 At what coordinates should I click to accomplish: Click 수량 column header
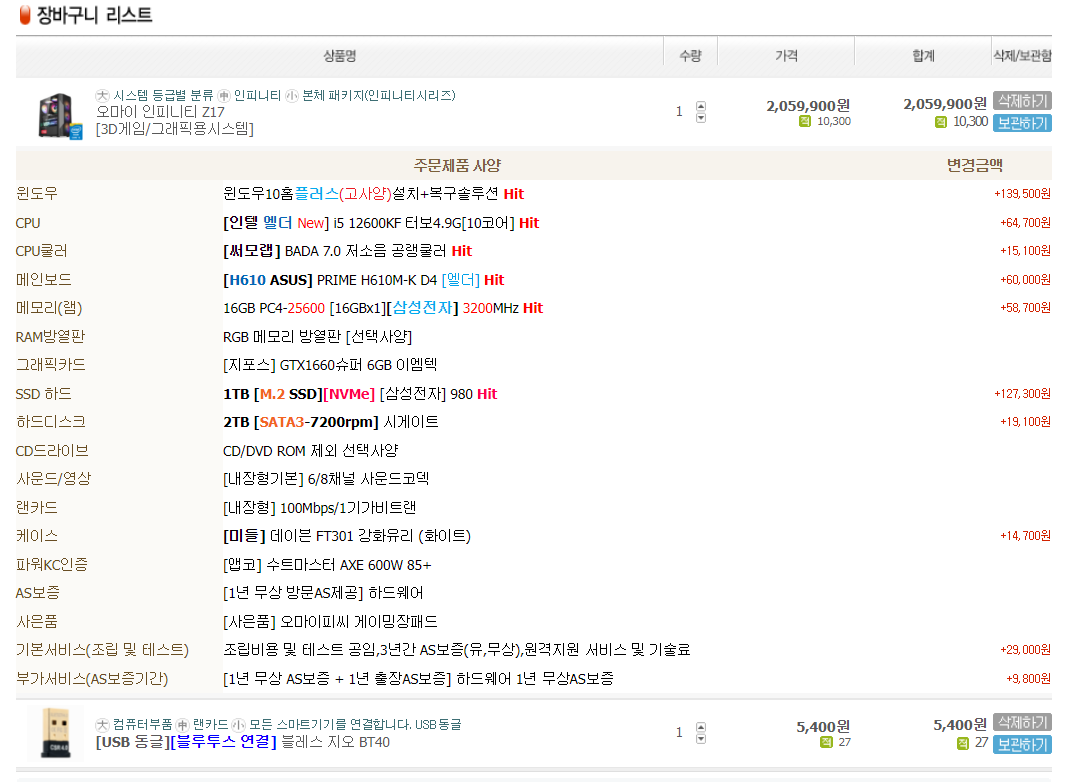coord(690,56)
